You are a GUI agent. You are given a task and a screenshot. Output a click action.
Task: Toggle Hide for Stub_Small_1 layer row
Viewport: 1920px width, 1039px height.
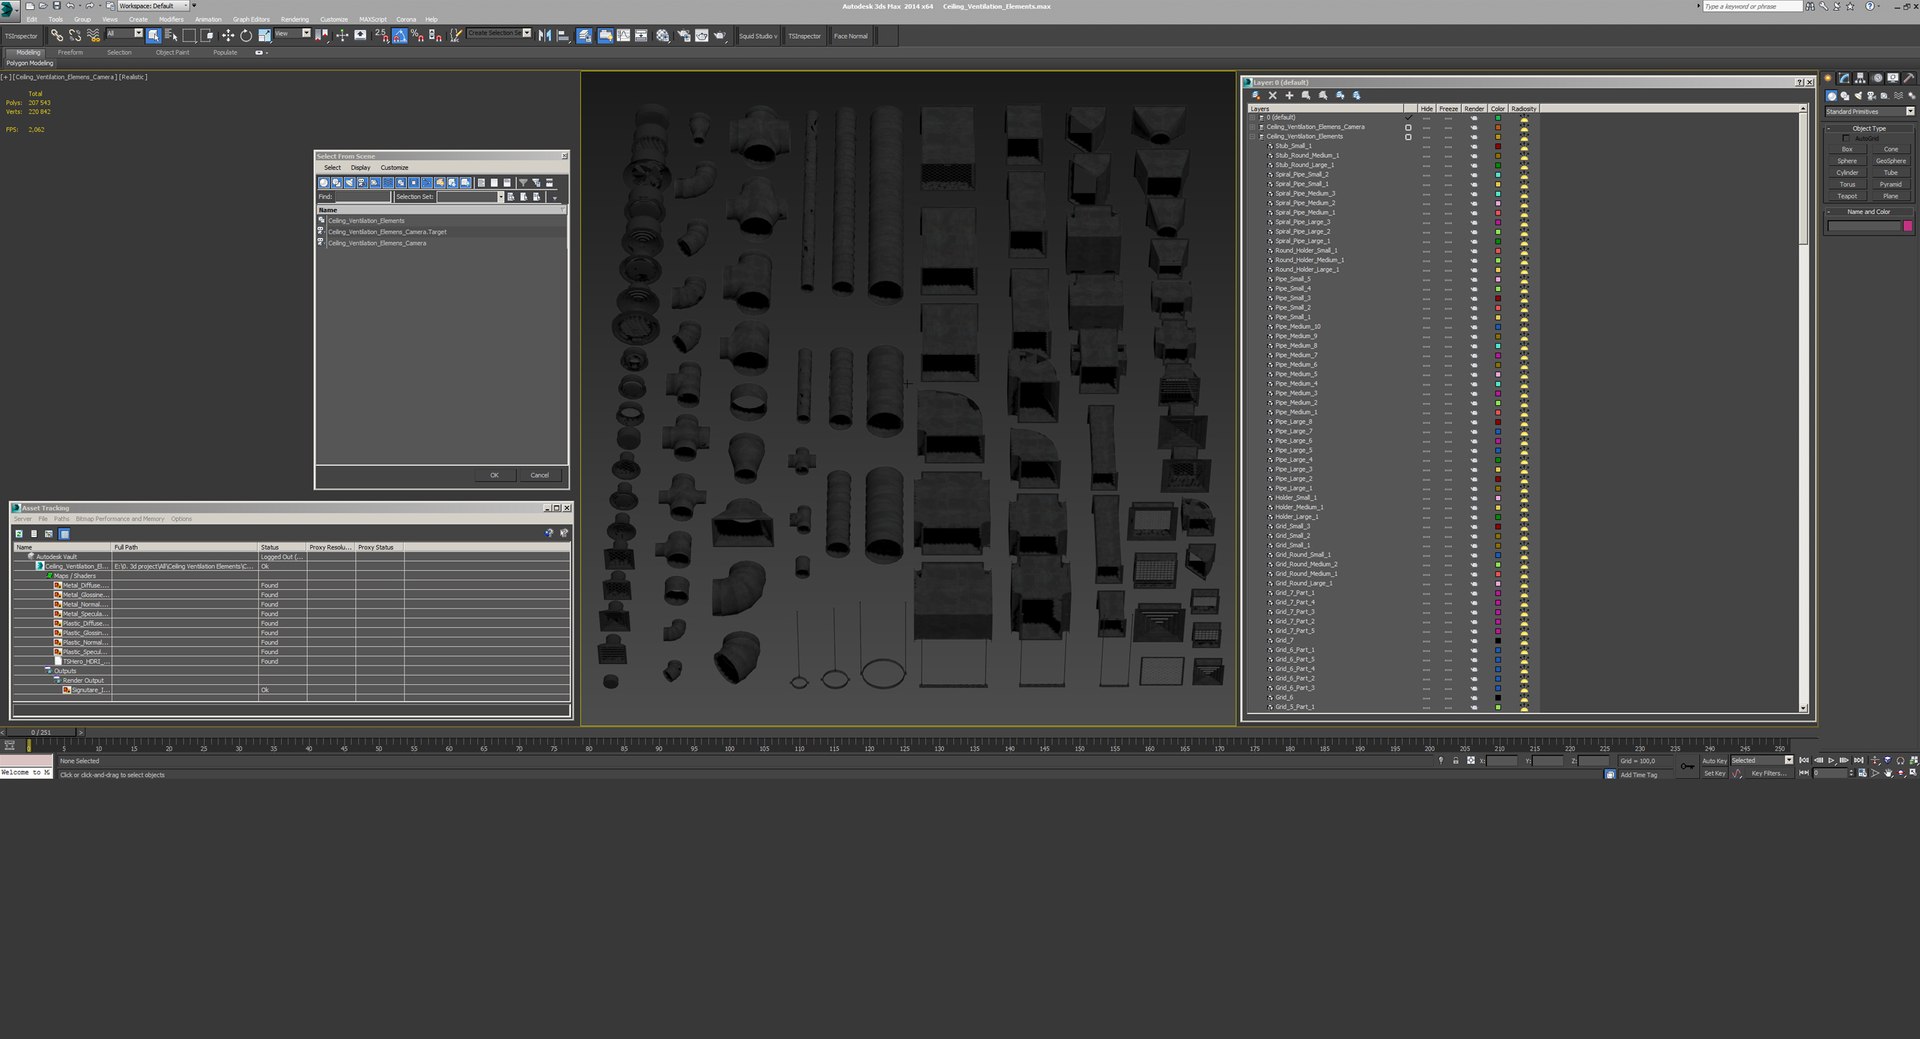1426,146
